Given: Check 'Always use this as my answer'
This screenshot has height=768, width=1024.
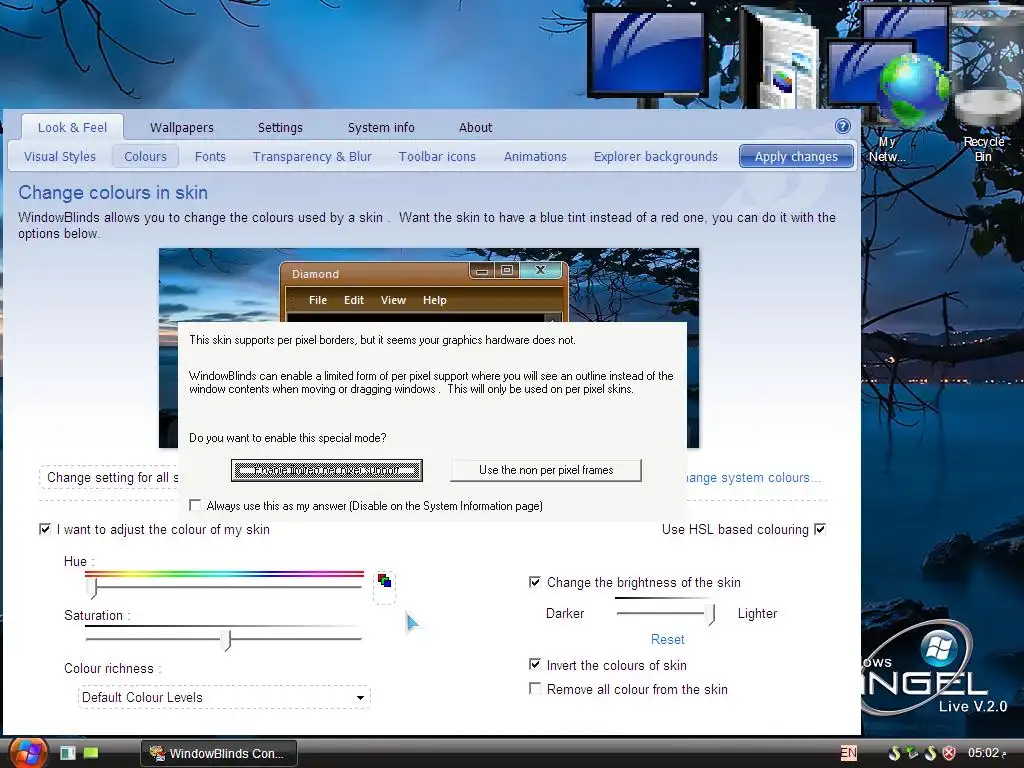Looking at the screenshot, I should (x=195, y=505).
